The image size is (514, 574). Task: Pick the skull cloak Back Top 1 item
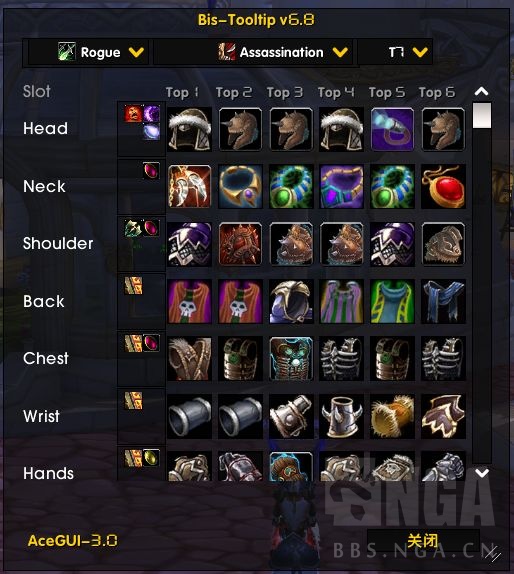[190, 301]
